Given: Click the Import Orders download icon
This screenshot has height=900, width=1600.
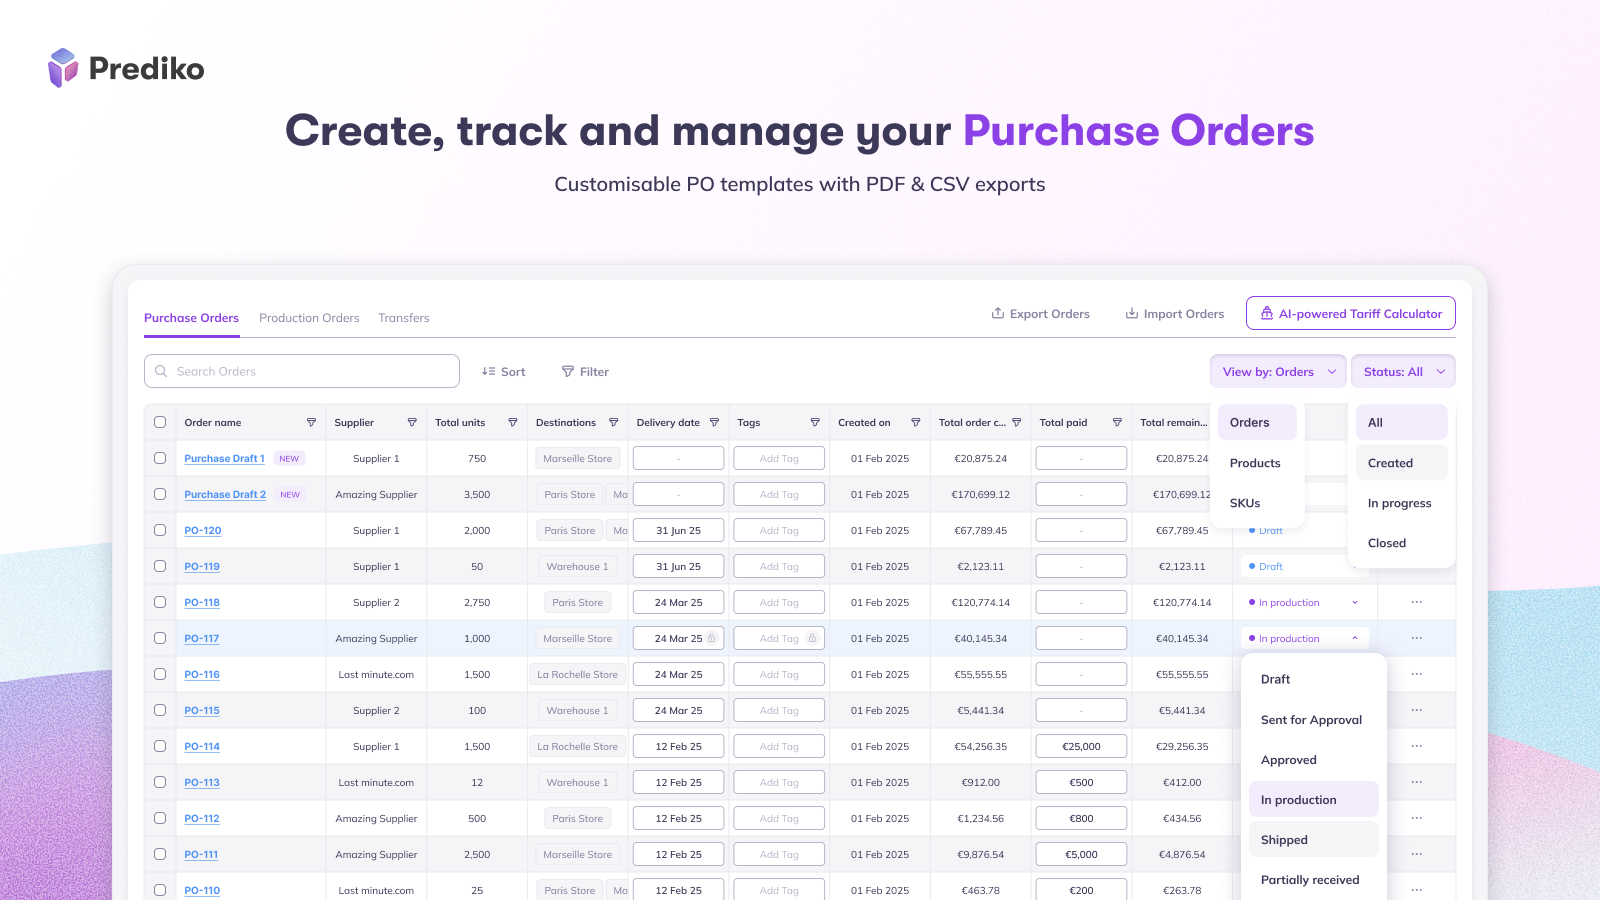Looking at the screenshot, I should pyautogui.click(x=1132, y=313).
